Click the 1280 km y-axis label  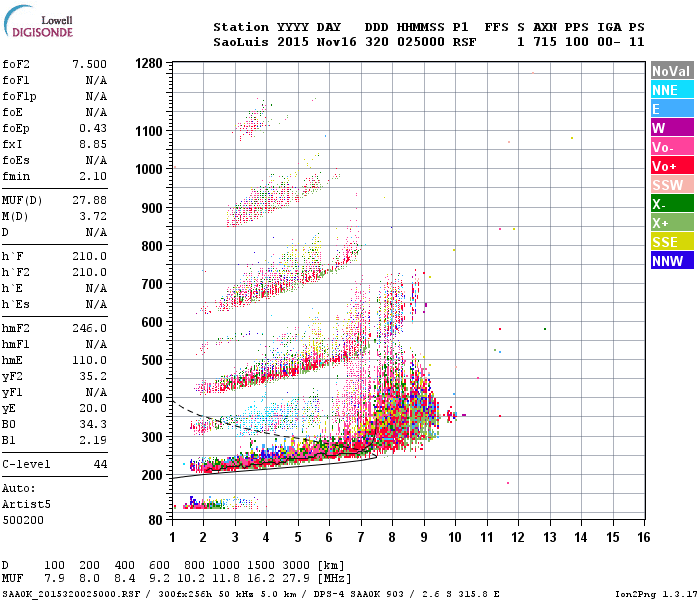pyautogui.click(x=149, y=63)
